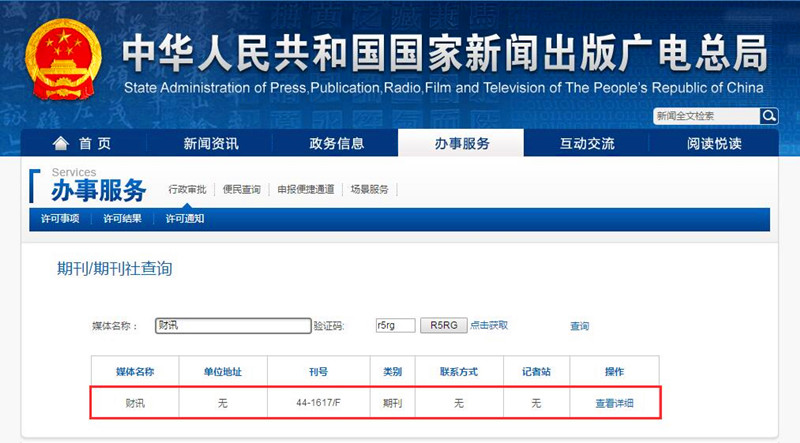Click the national emblem logo
This screenshot has height=443, width=800.
pos(63,60)
